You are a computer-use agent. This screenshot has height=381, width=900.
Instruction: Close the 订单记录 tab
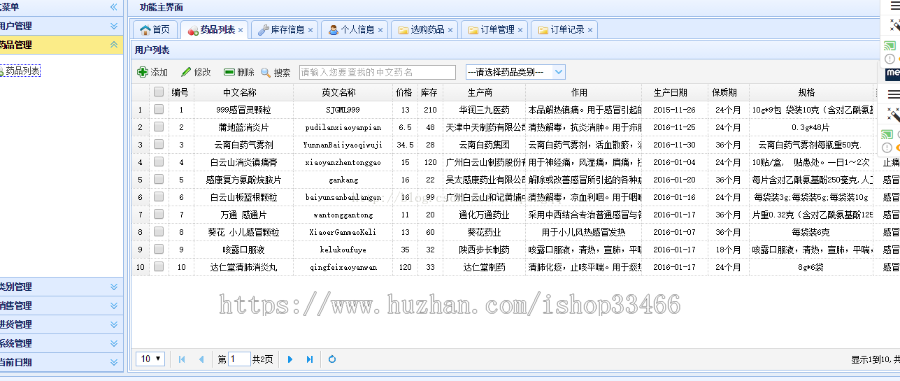coord(590,30)
